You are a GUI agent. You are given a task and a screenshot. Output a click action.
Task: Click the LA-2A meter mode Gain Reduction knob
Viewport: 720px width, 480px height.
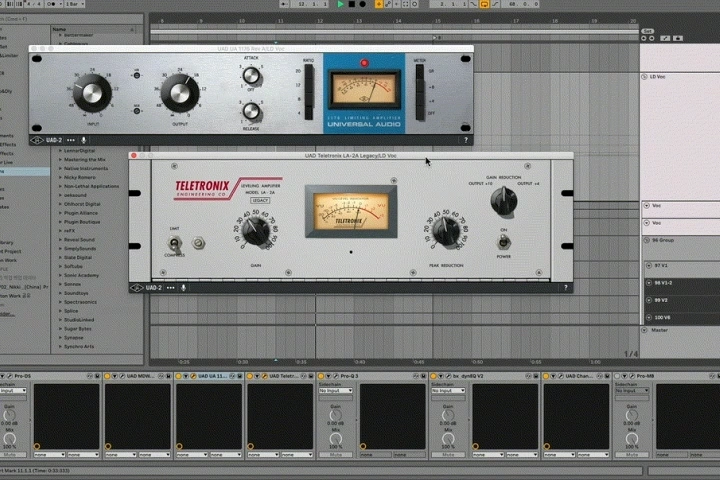(x=504, y=201)
